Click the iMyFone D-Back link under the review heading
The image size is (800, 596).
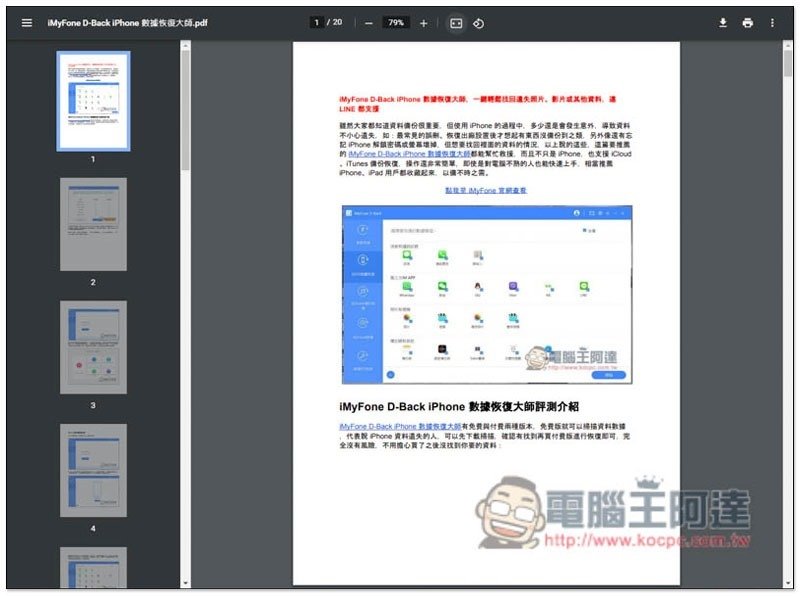[400, 426]
